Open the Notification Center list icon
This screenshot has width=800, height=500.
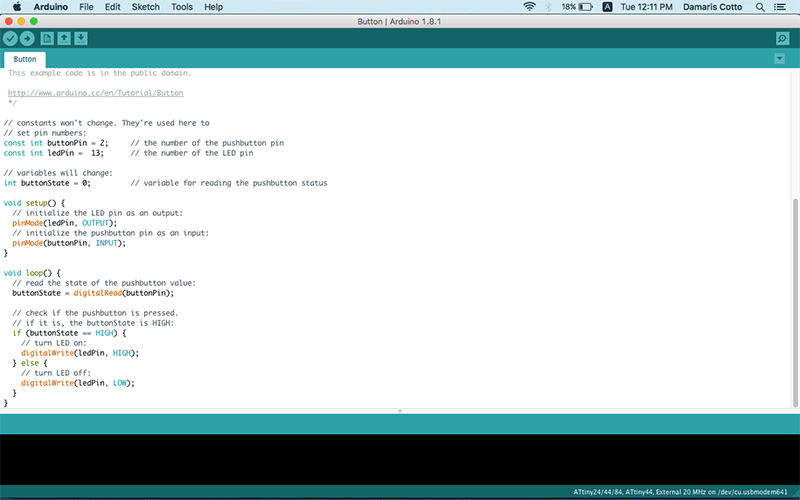tap(780, 7)
